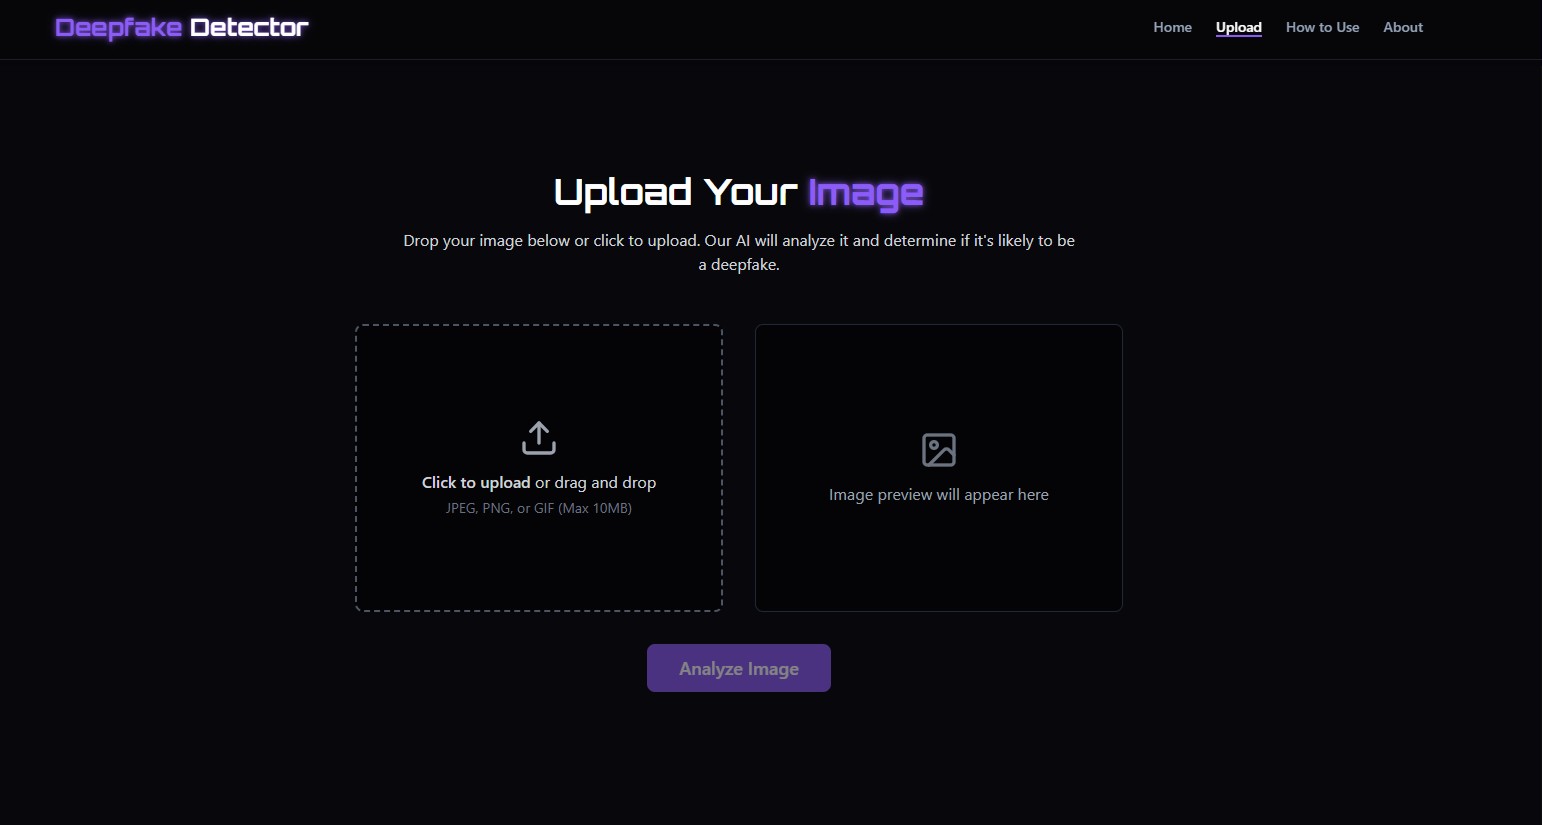Go to How to Use
The width and height of the screenshot is (1542, 825).
click(1322, 27)
